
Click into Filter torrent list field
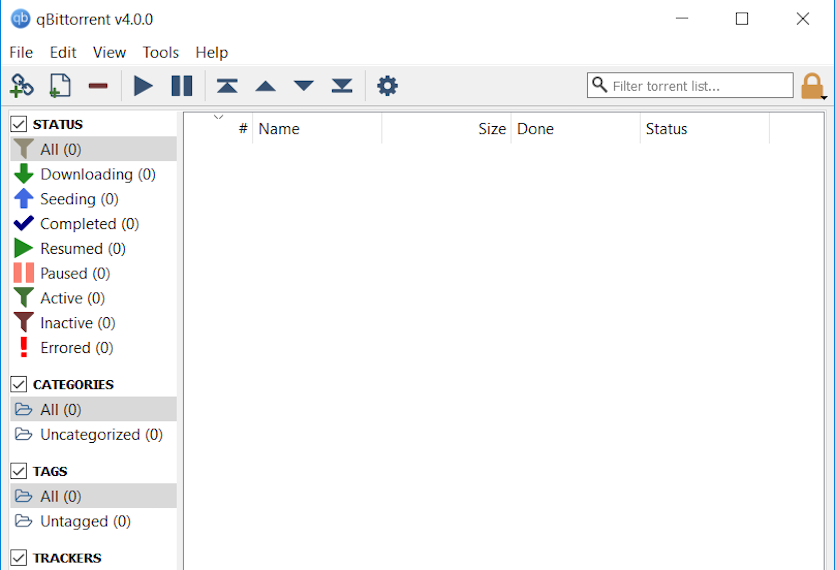[690, 85]
